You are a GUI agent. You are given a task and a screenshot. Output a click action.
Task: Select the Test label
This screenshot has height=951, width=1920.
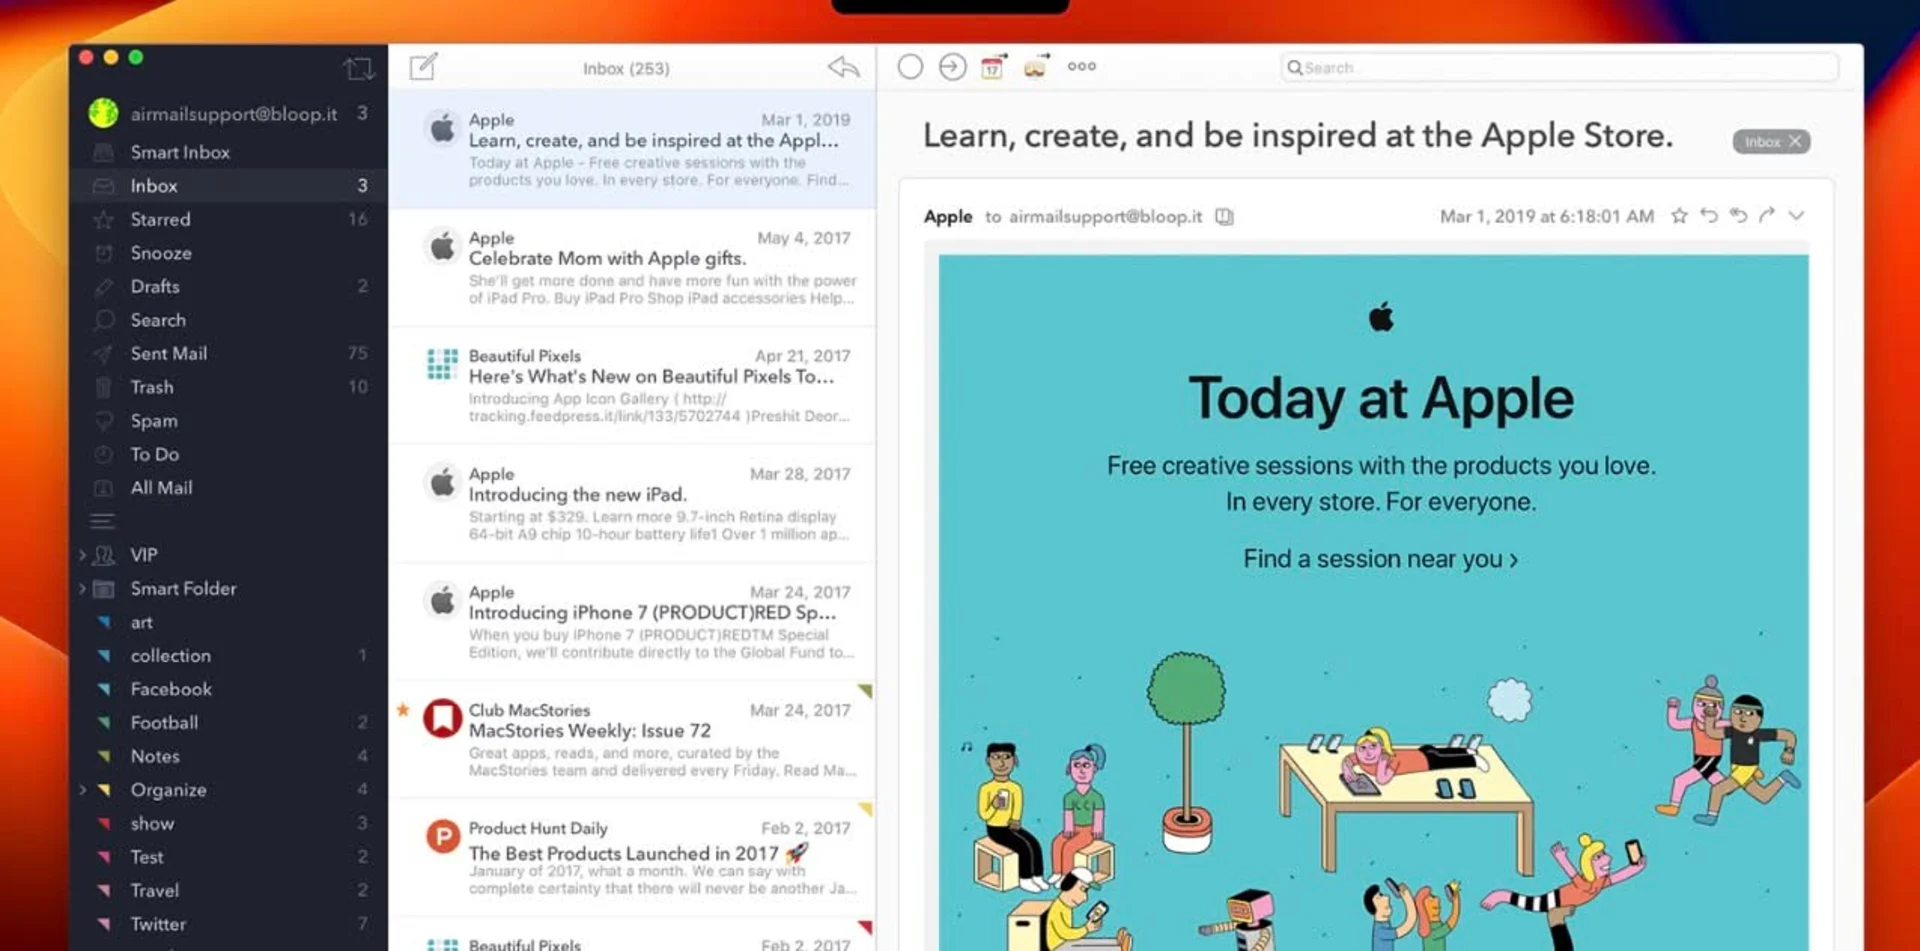pos(228,857)
